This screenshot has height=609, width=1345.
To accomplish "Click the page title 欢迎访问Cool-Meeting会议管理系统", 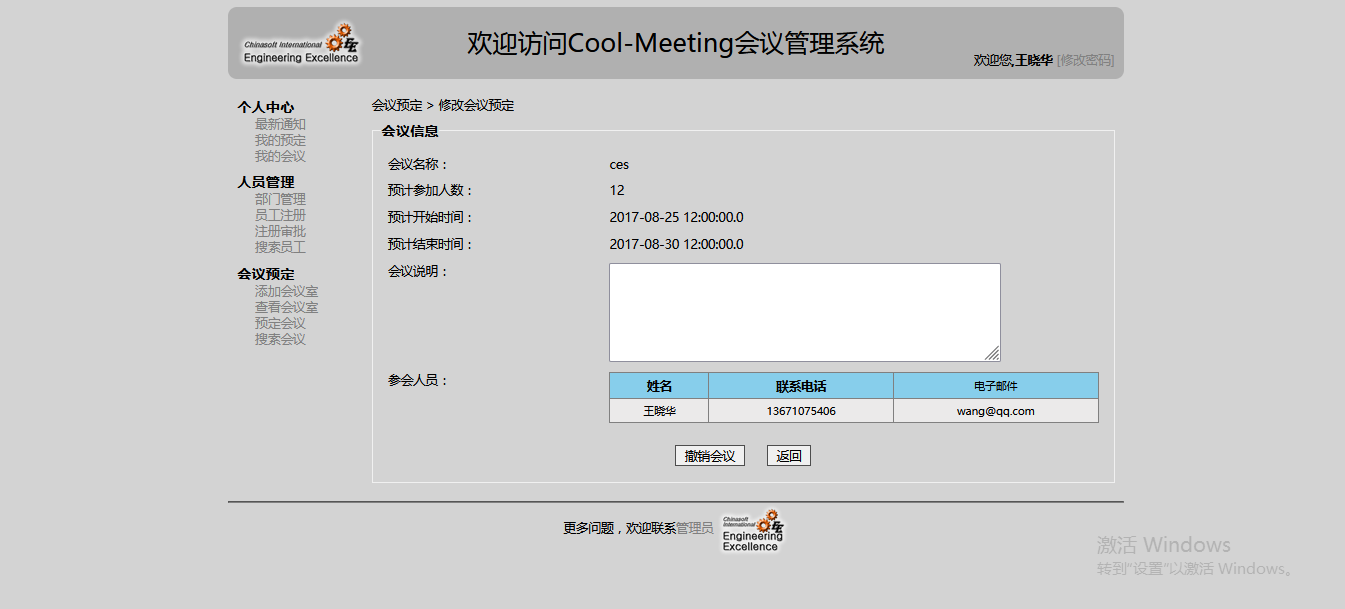I will (x=676, y=44).
